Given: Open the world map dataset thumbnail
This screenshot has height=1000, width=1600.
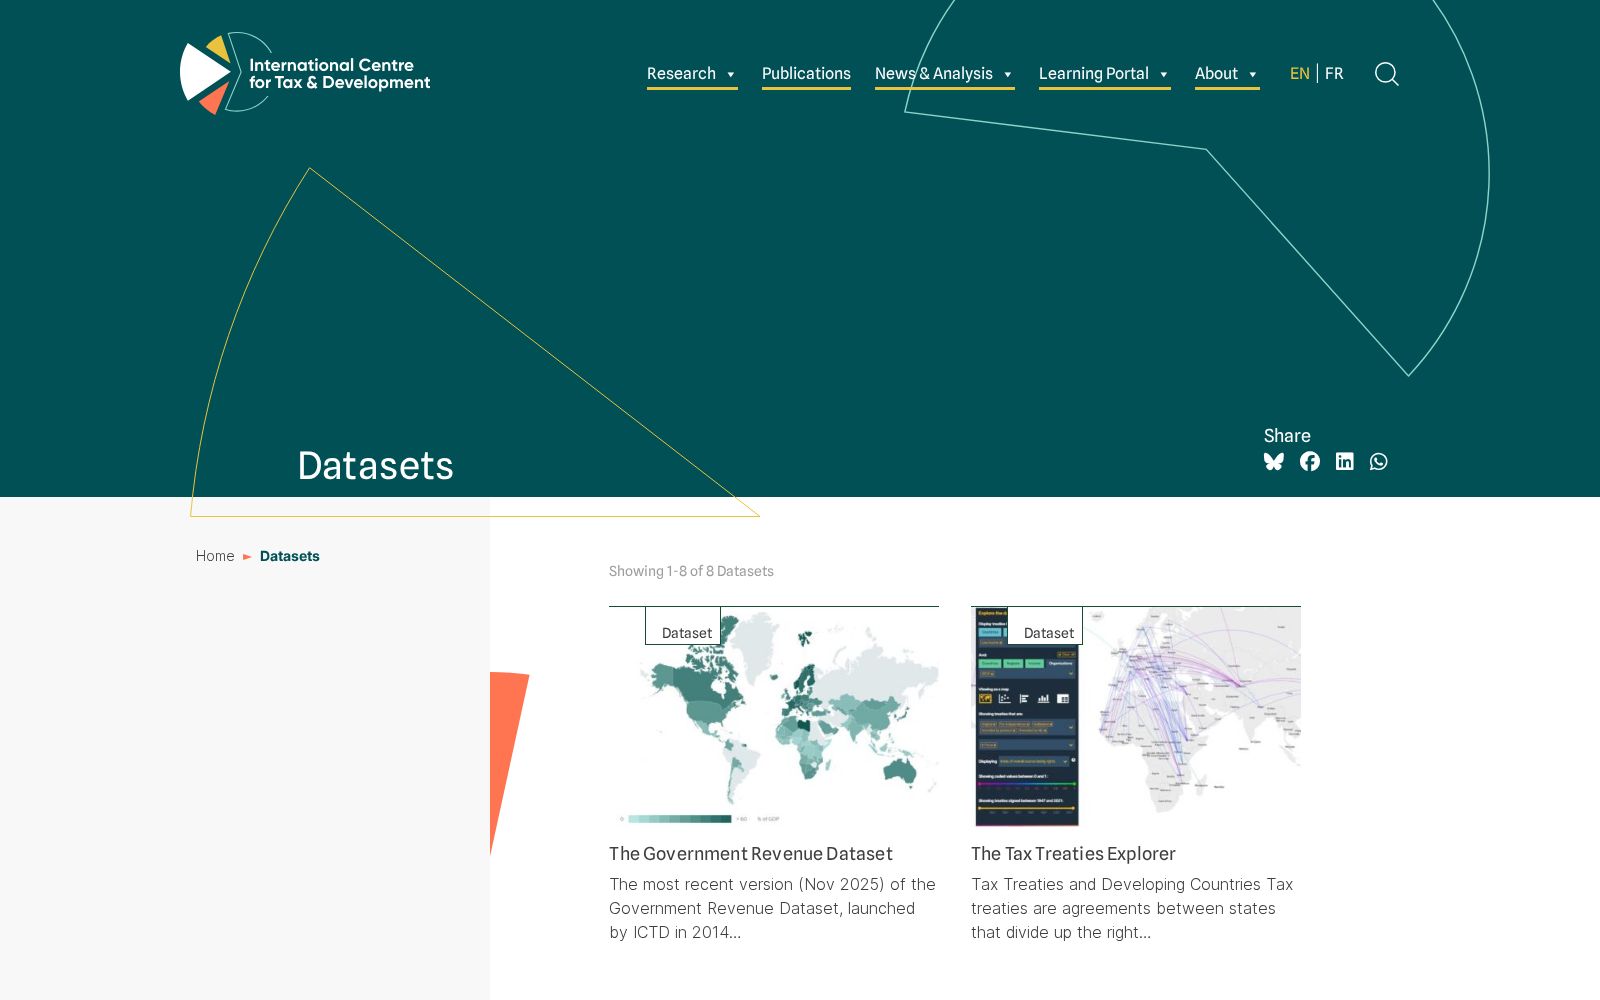Looking at the screenshot, I should tap(774, 717).
